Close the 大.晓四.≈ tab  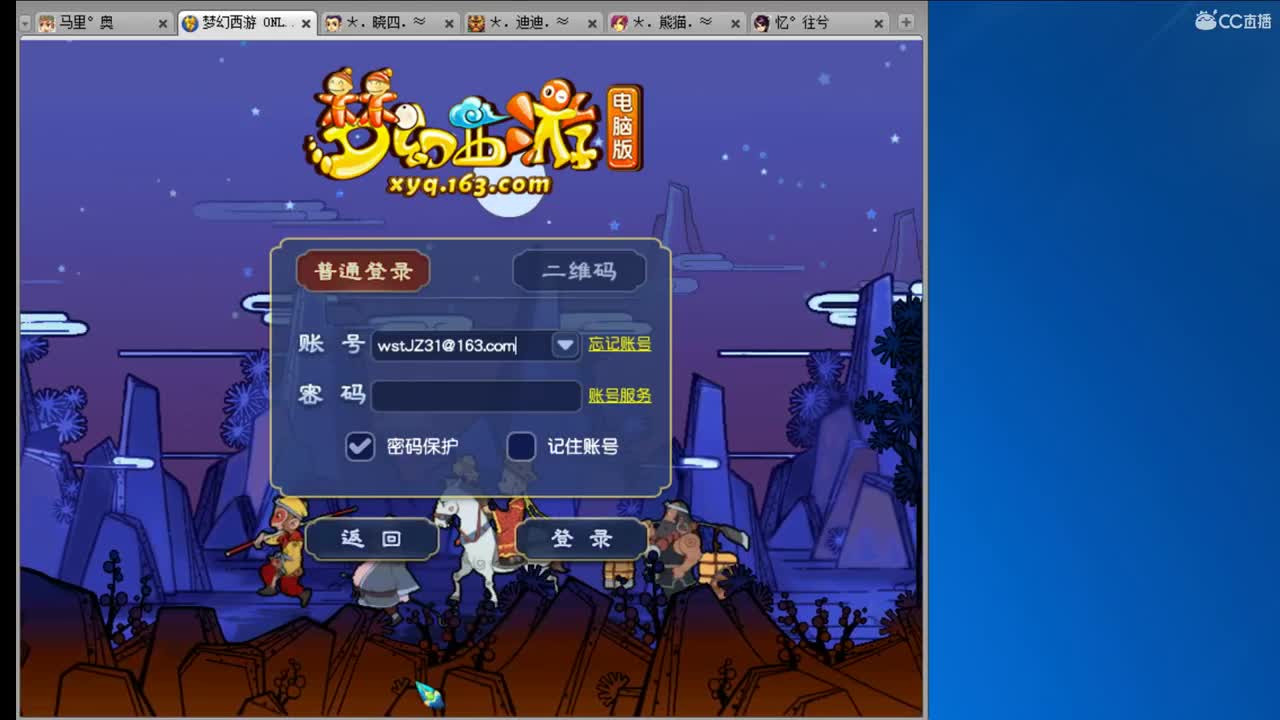449,23
